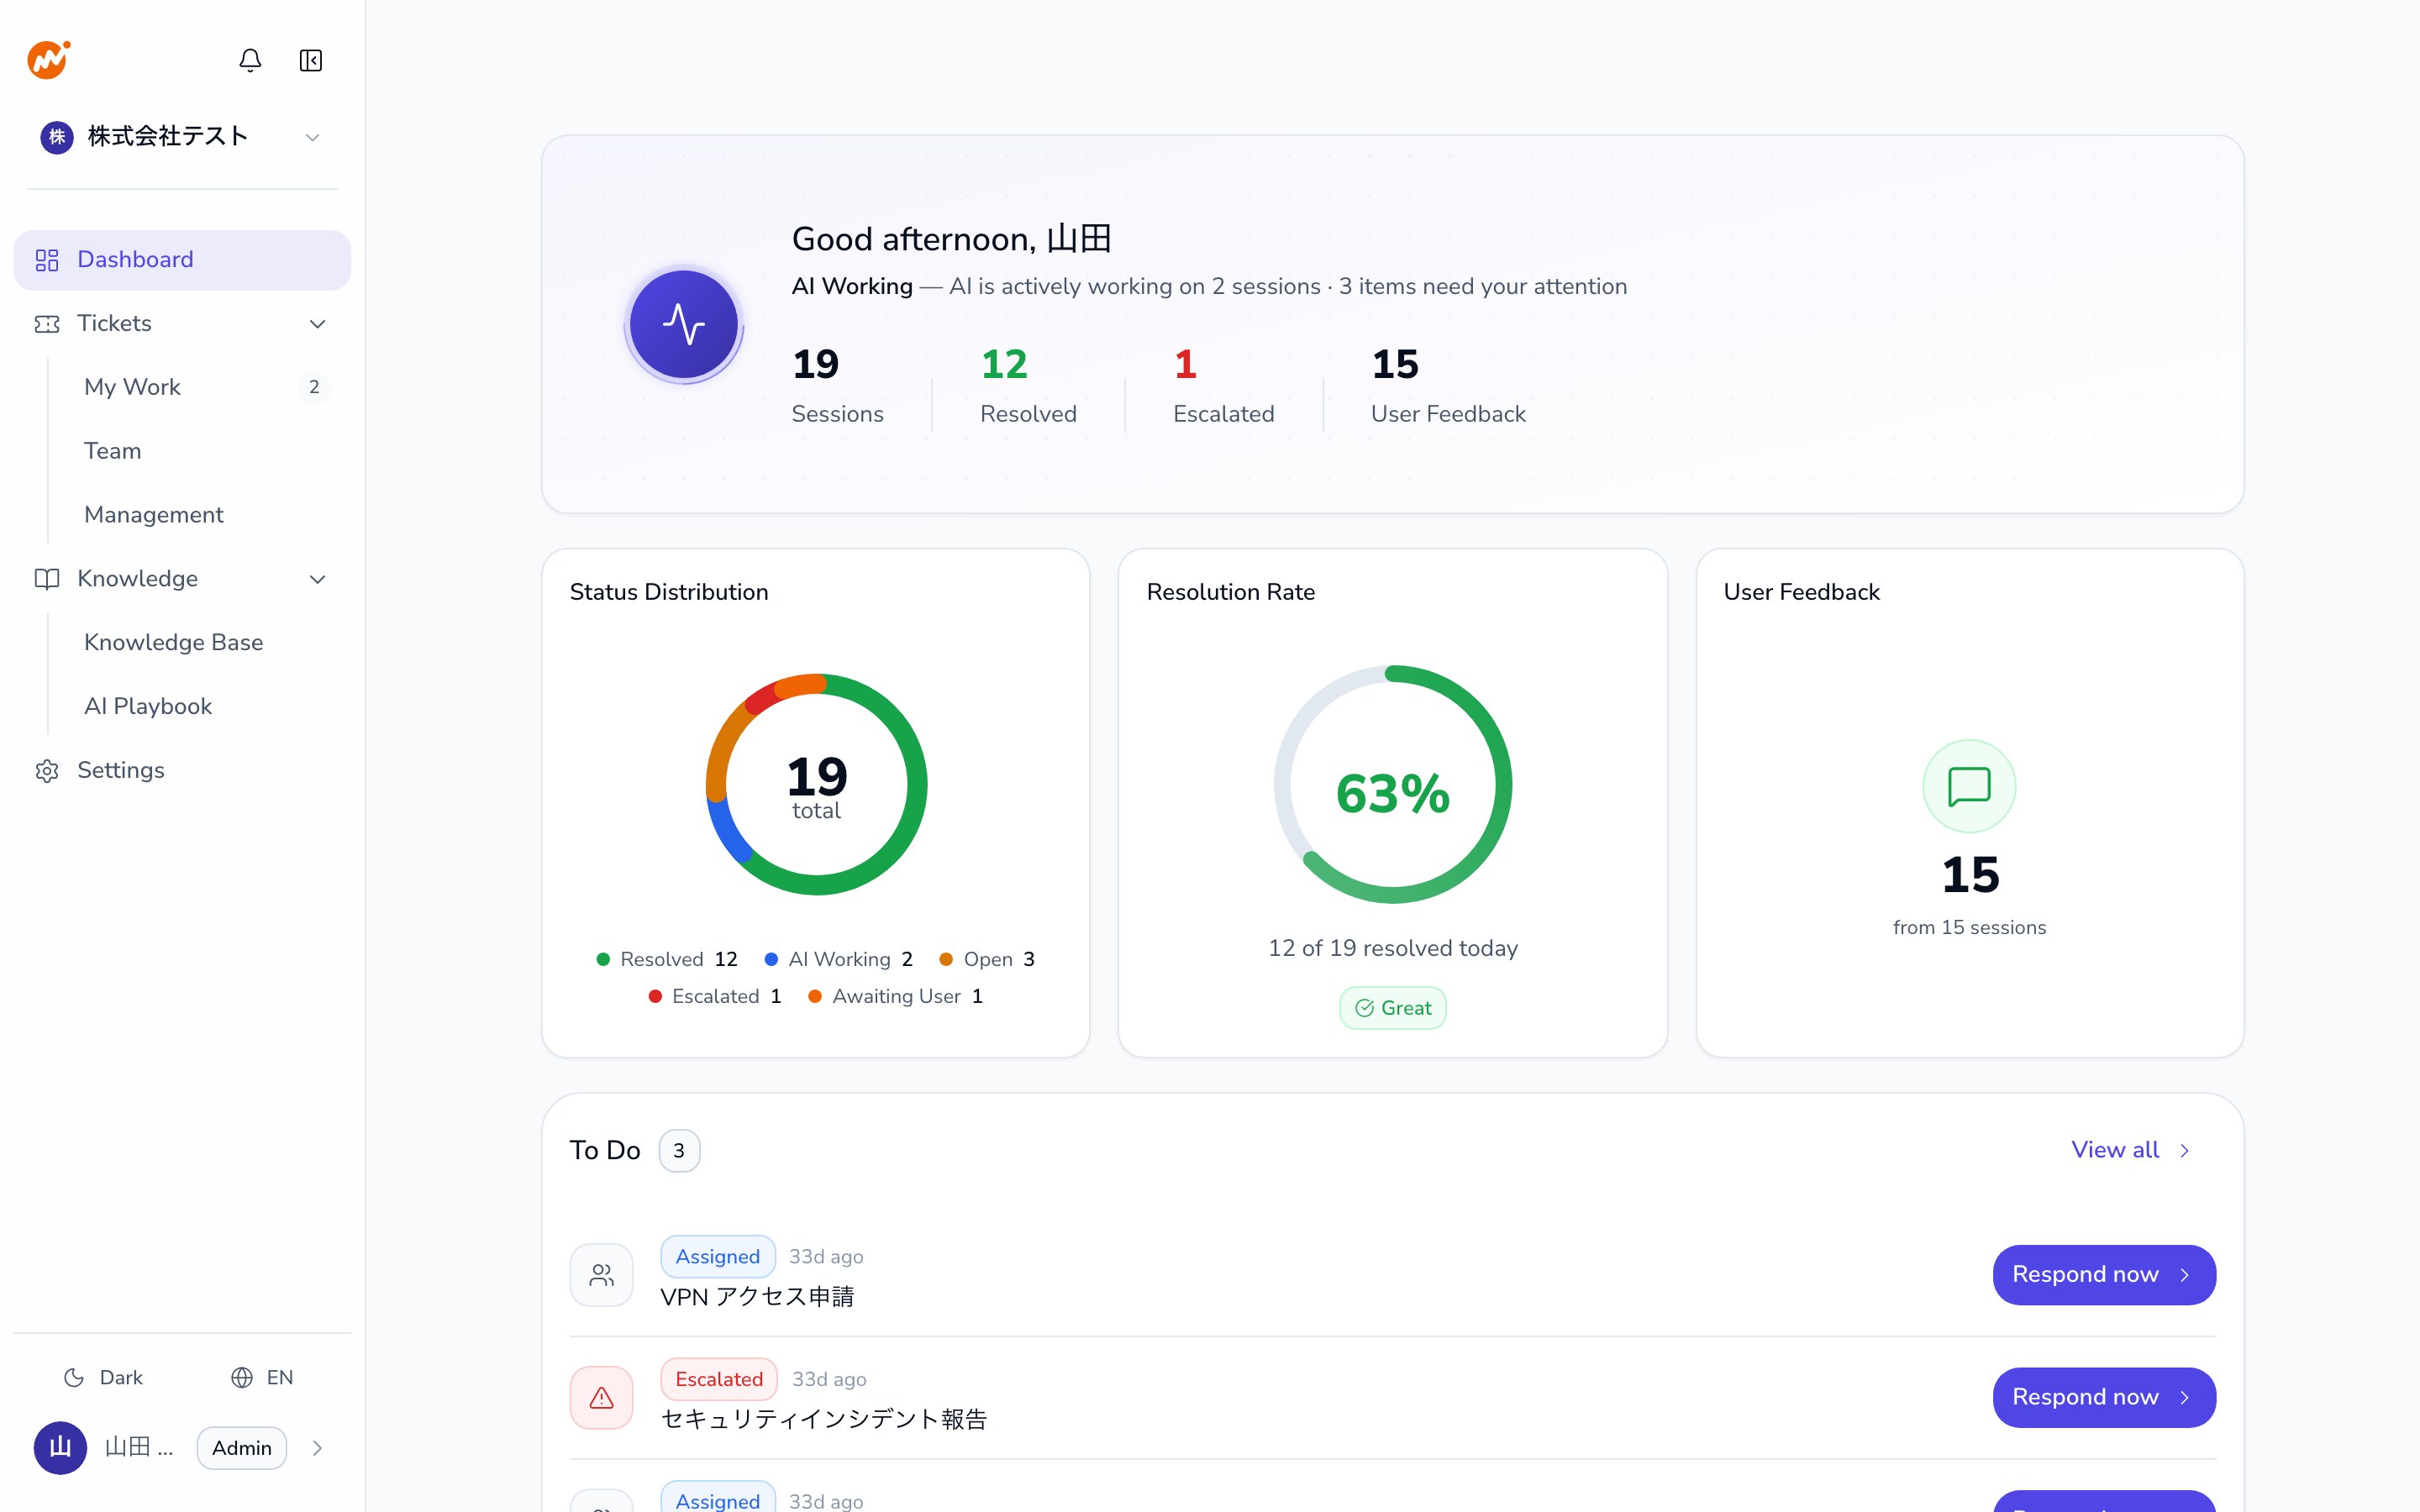Click the Open amber legend dot
Image resolution: width=2420 pixels, height=1512 pixels.
click(946, 960)
